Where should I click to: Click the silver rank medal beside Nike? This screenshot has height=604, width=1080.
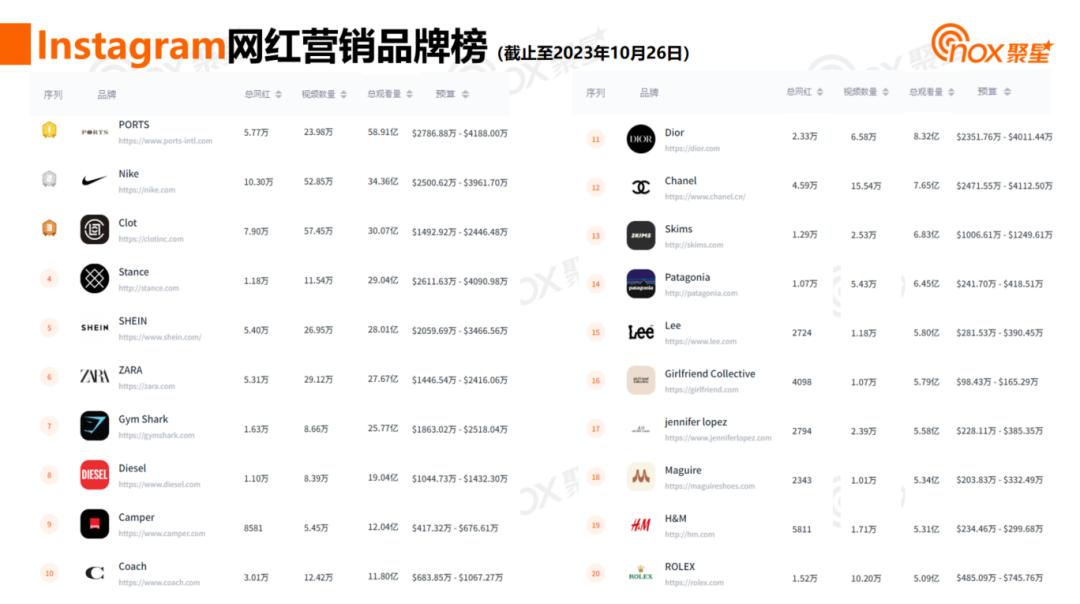[x=49, y=180]
